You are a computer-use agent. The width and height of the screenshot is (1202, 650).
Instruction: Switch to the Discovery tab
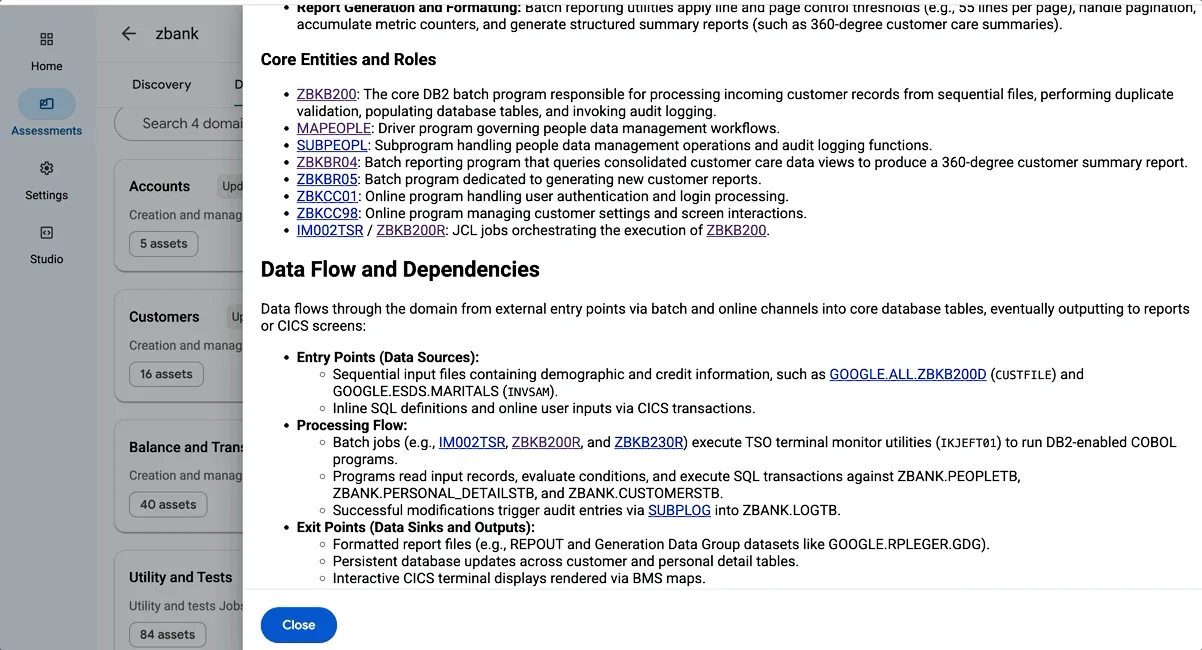tap(161, 85)
